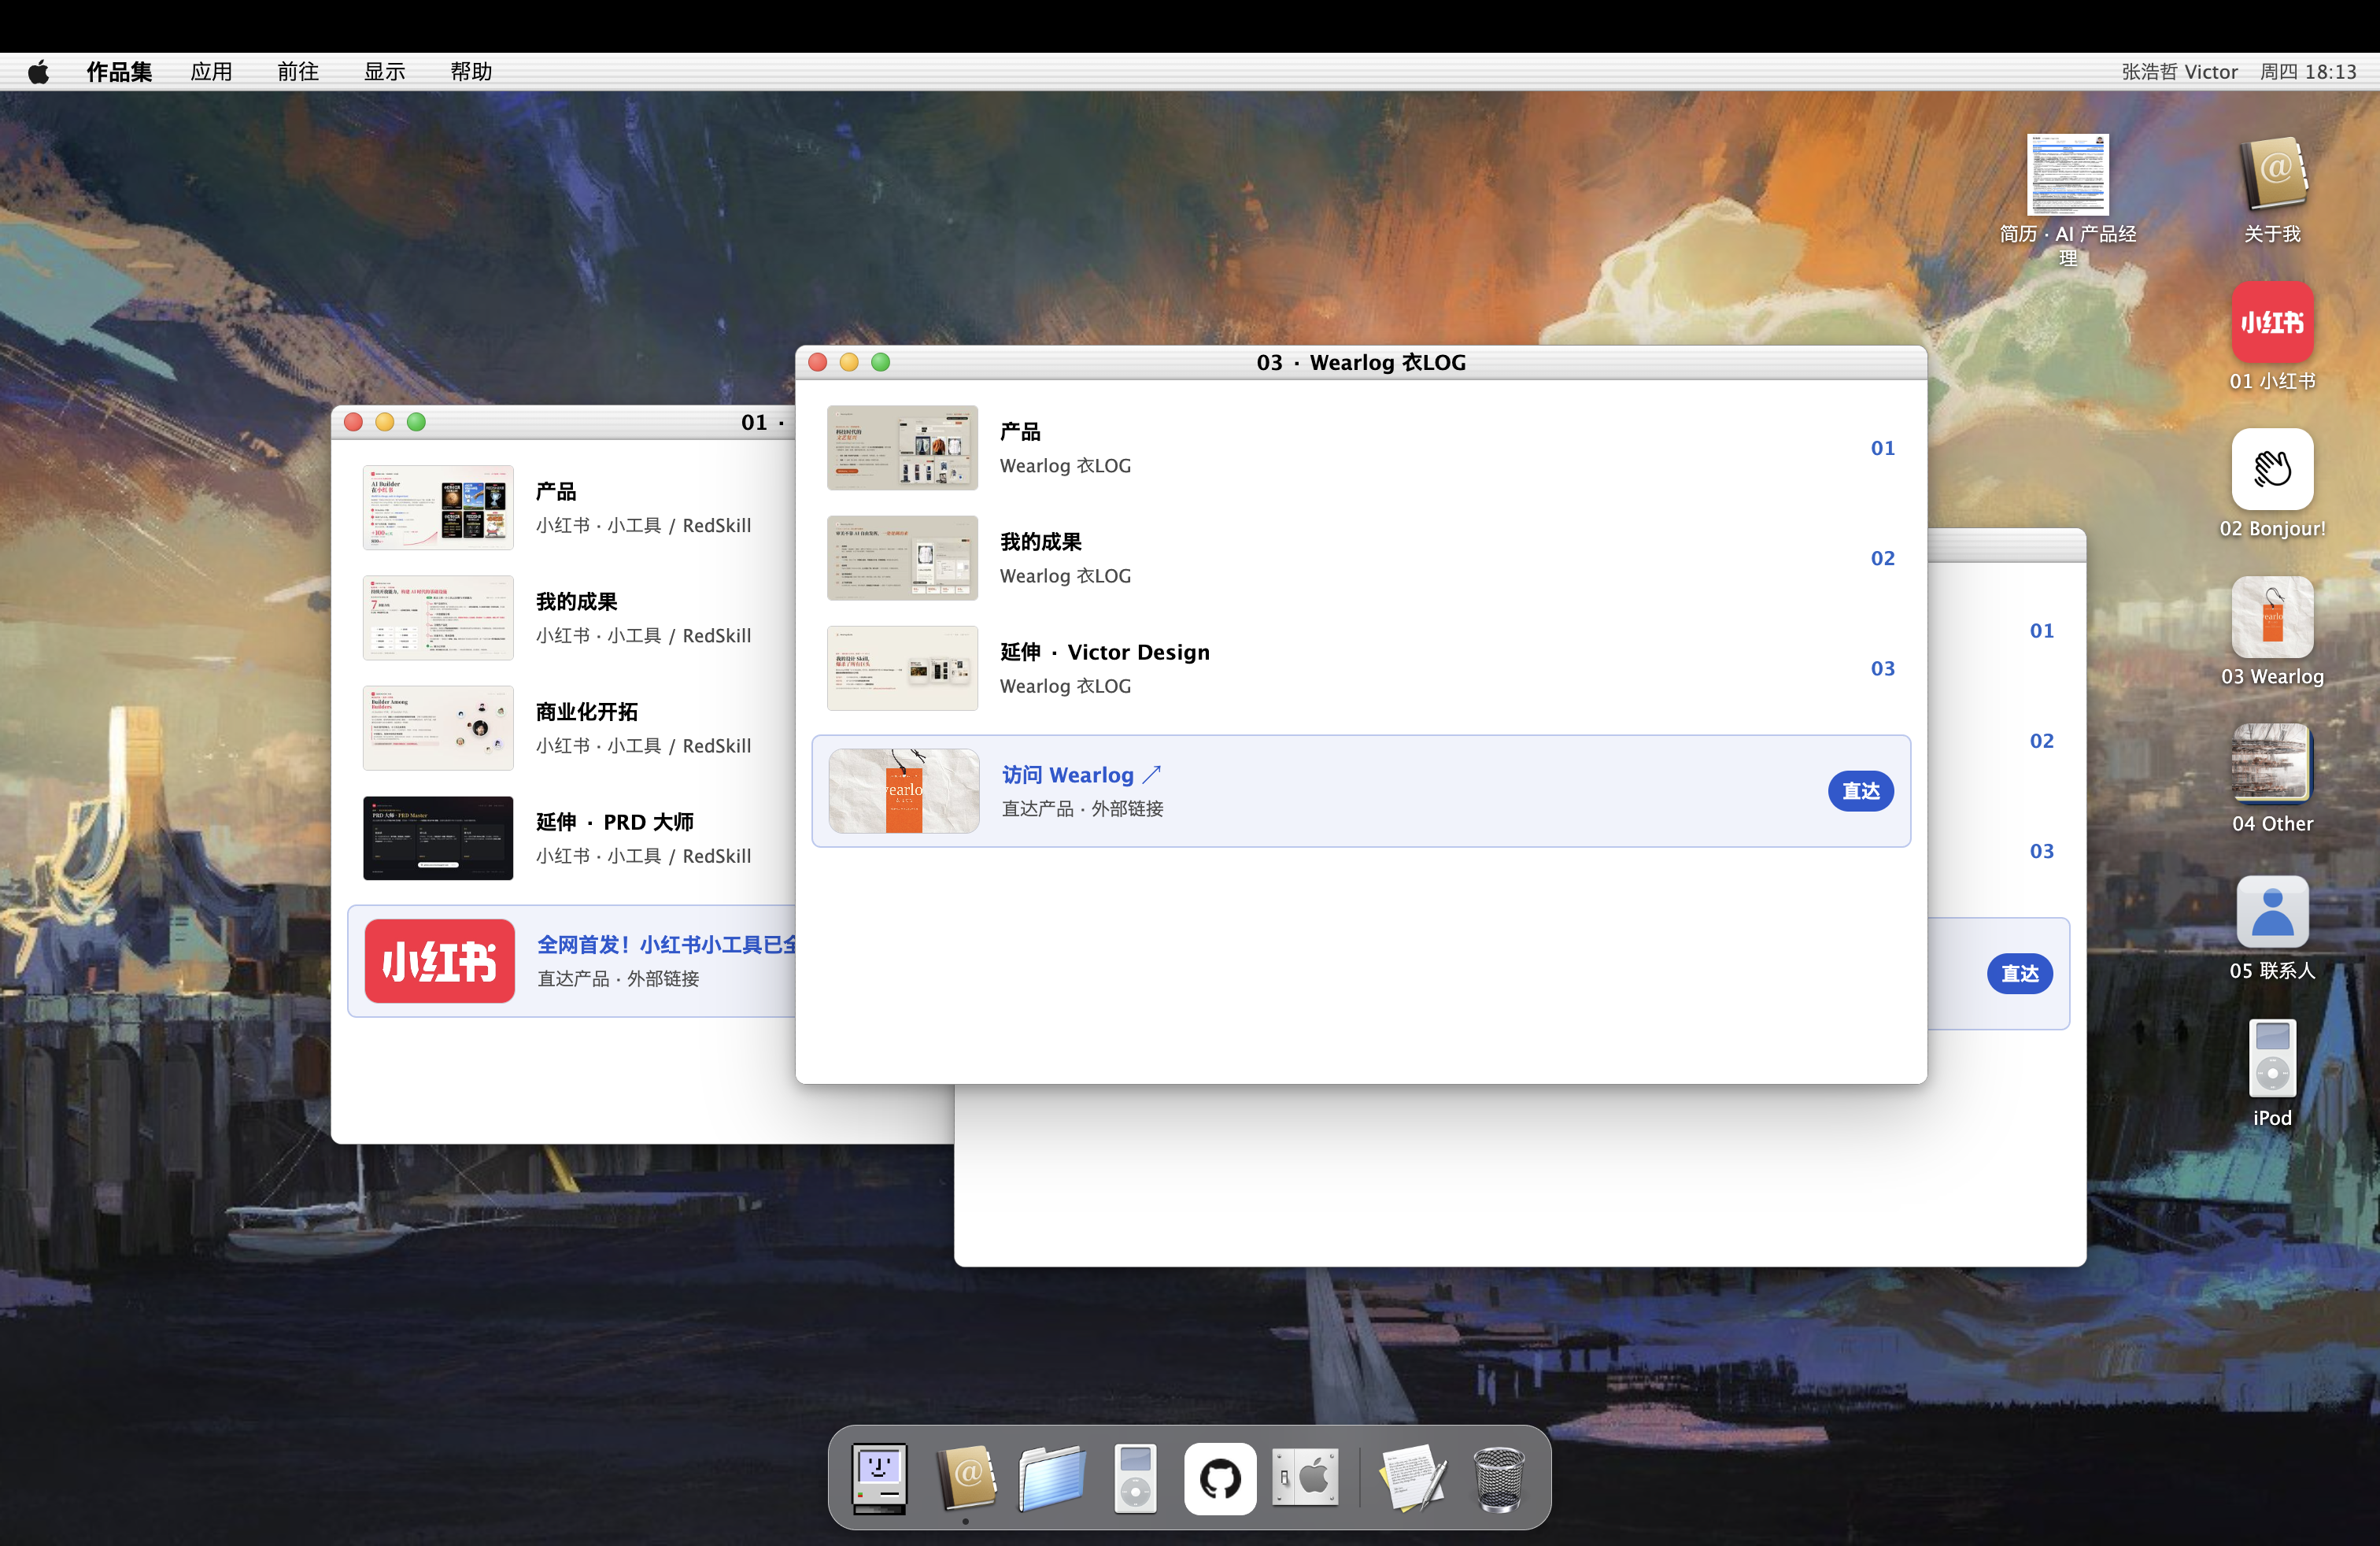Open the TextEdit notepad icon in Dock

pos(1412,1477)
